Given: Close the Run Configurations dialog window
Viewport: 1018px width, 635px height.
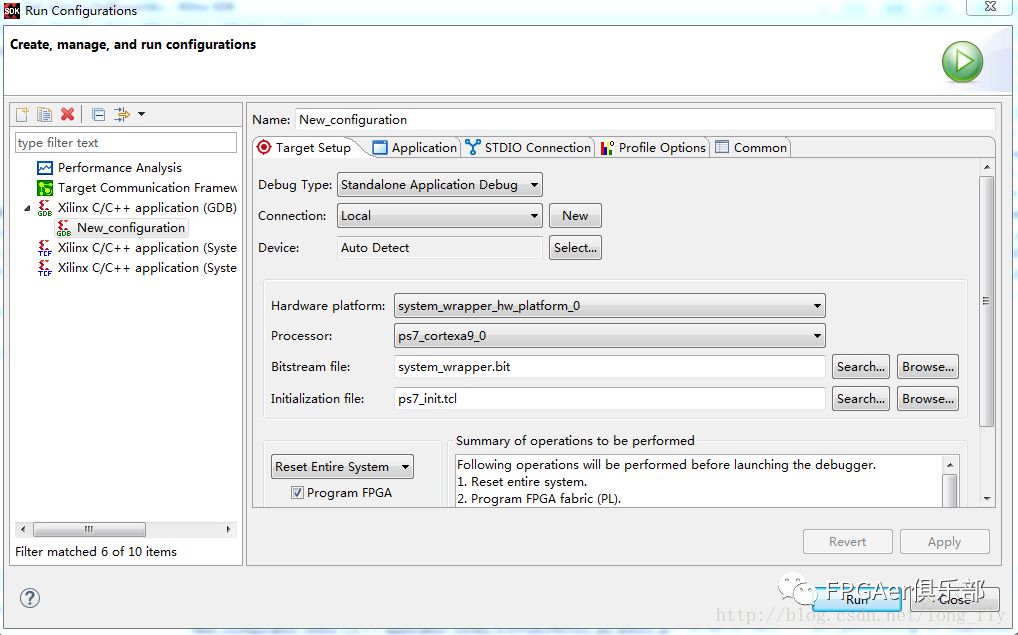Looking at the screenshot, I should coord(990,7).
